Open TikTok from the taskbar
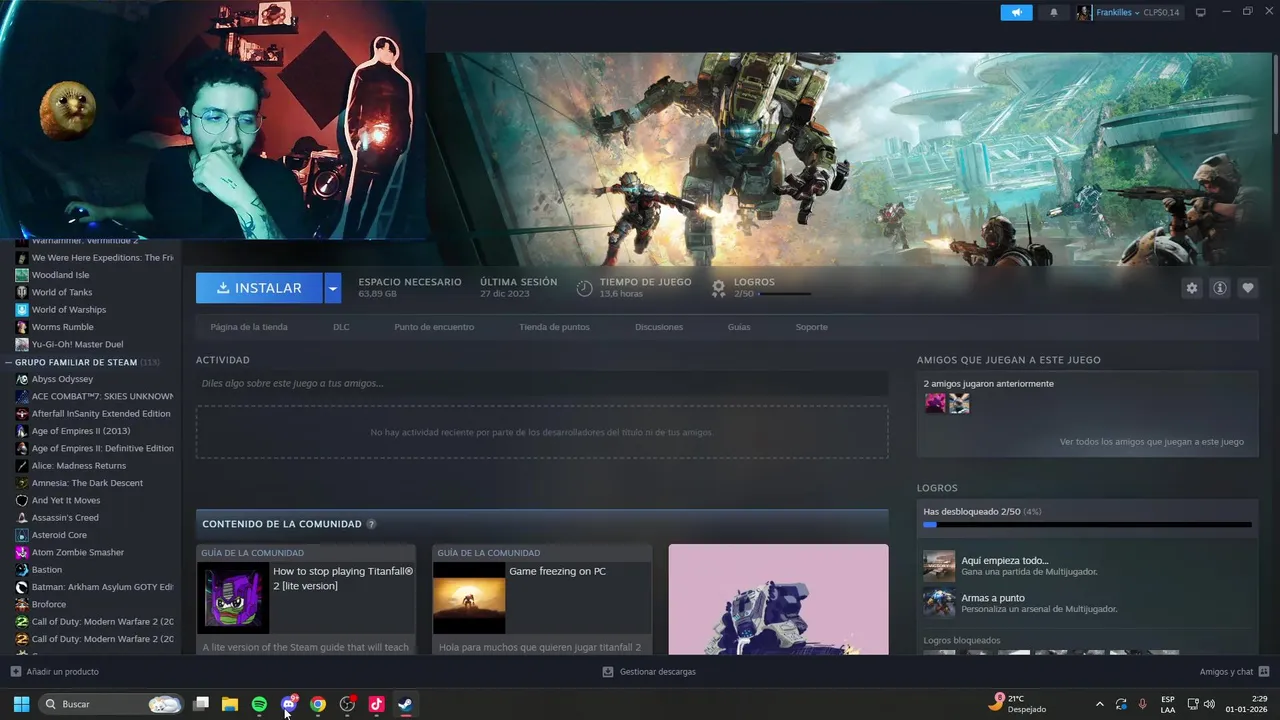The width and height of the screenshot is (1280, 720). [x=376, y=704]
